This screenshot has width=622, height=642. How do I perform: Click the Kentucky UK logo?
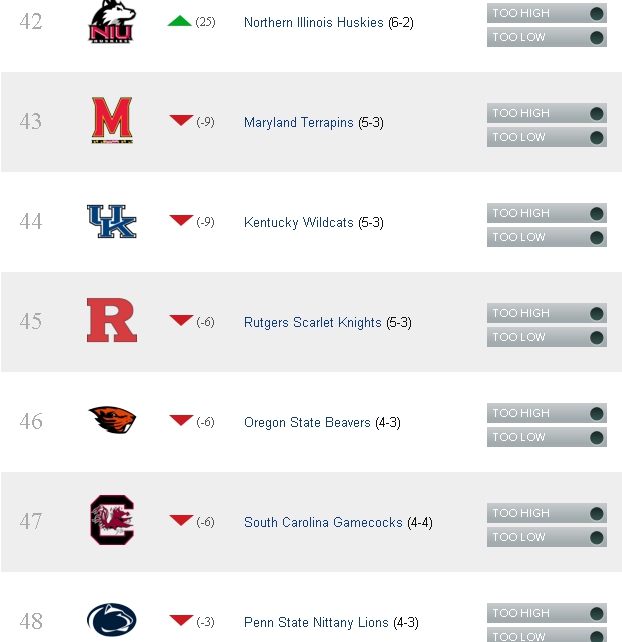pos(111,222)
